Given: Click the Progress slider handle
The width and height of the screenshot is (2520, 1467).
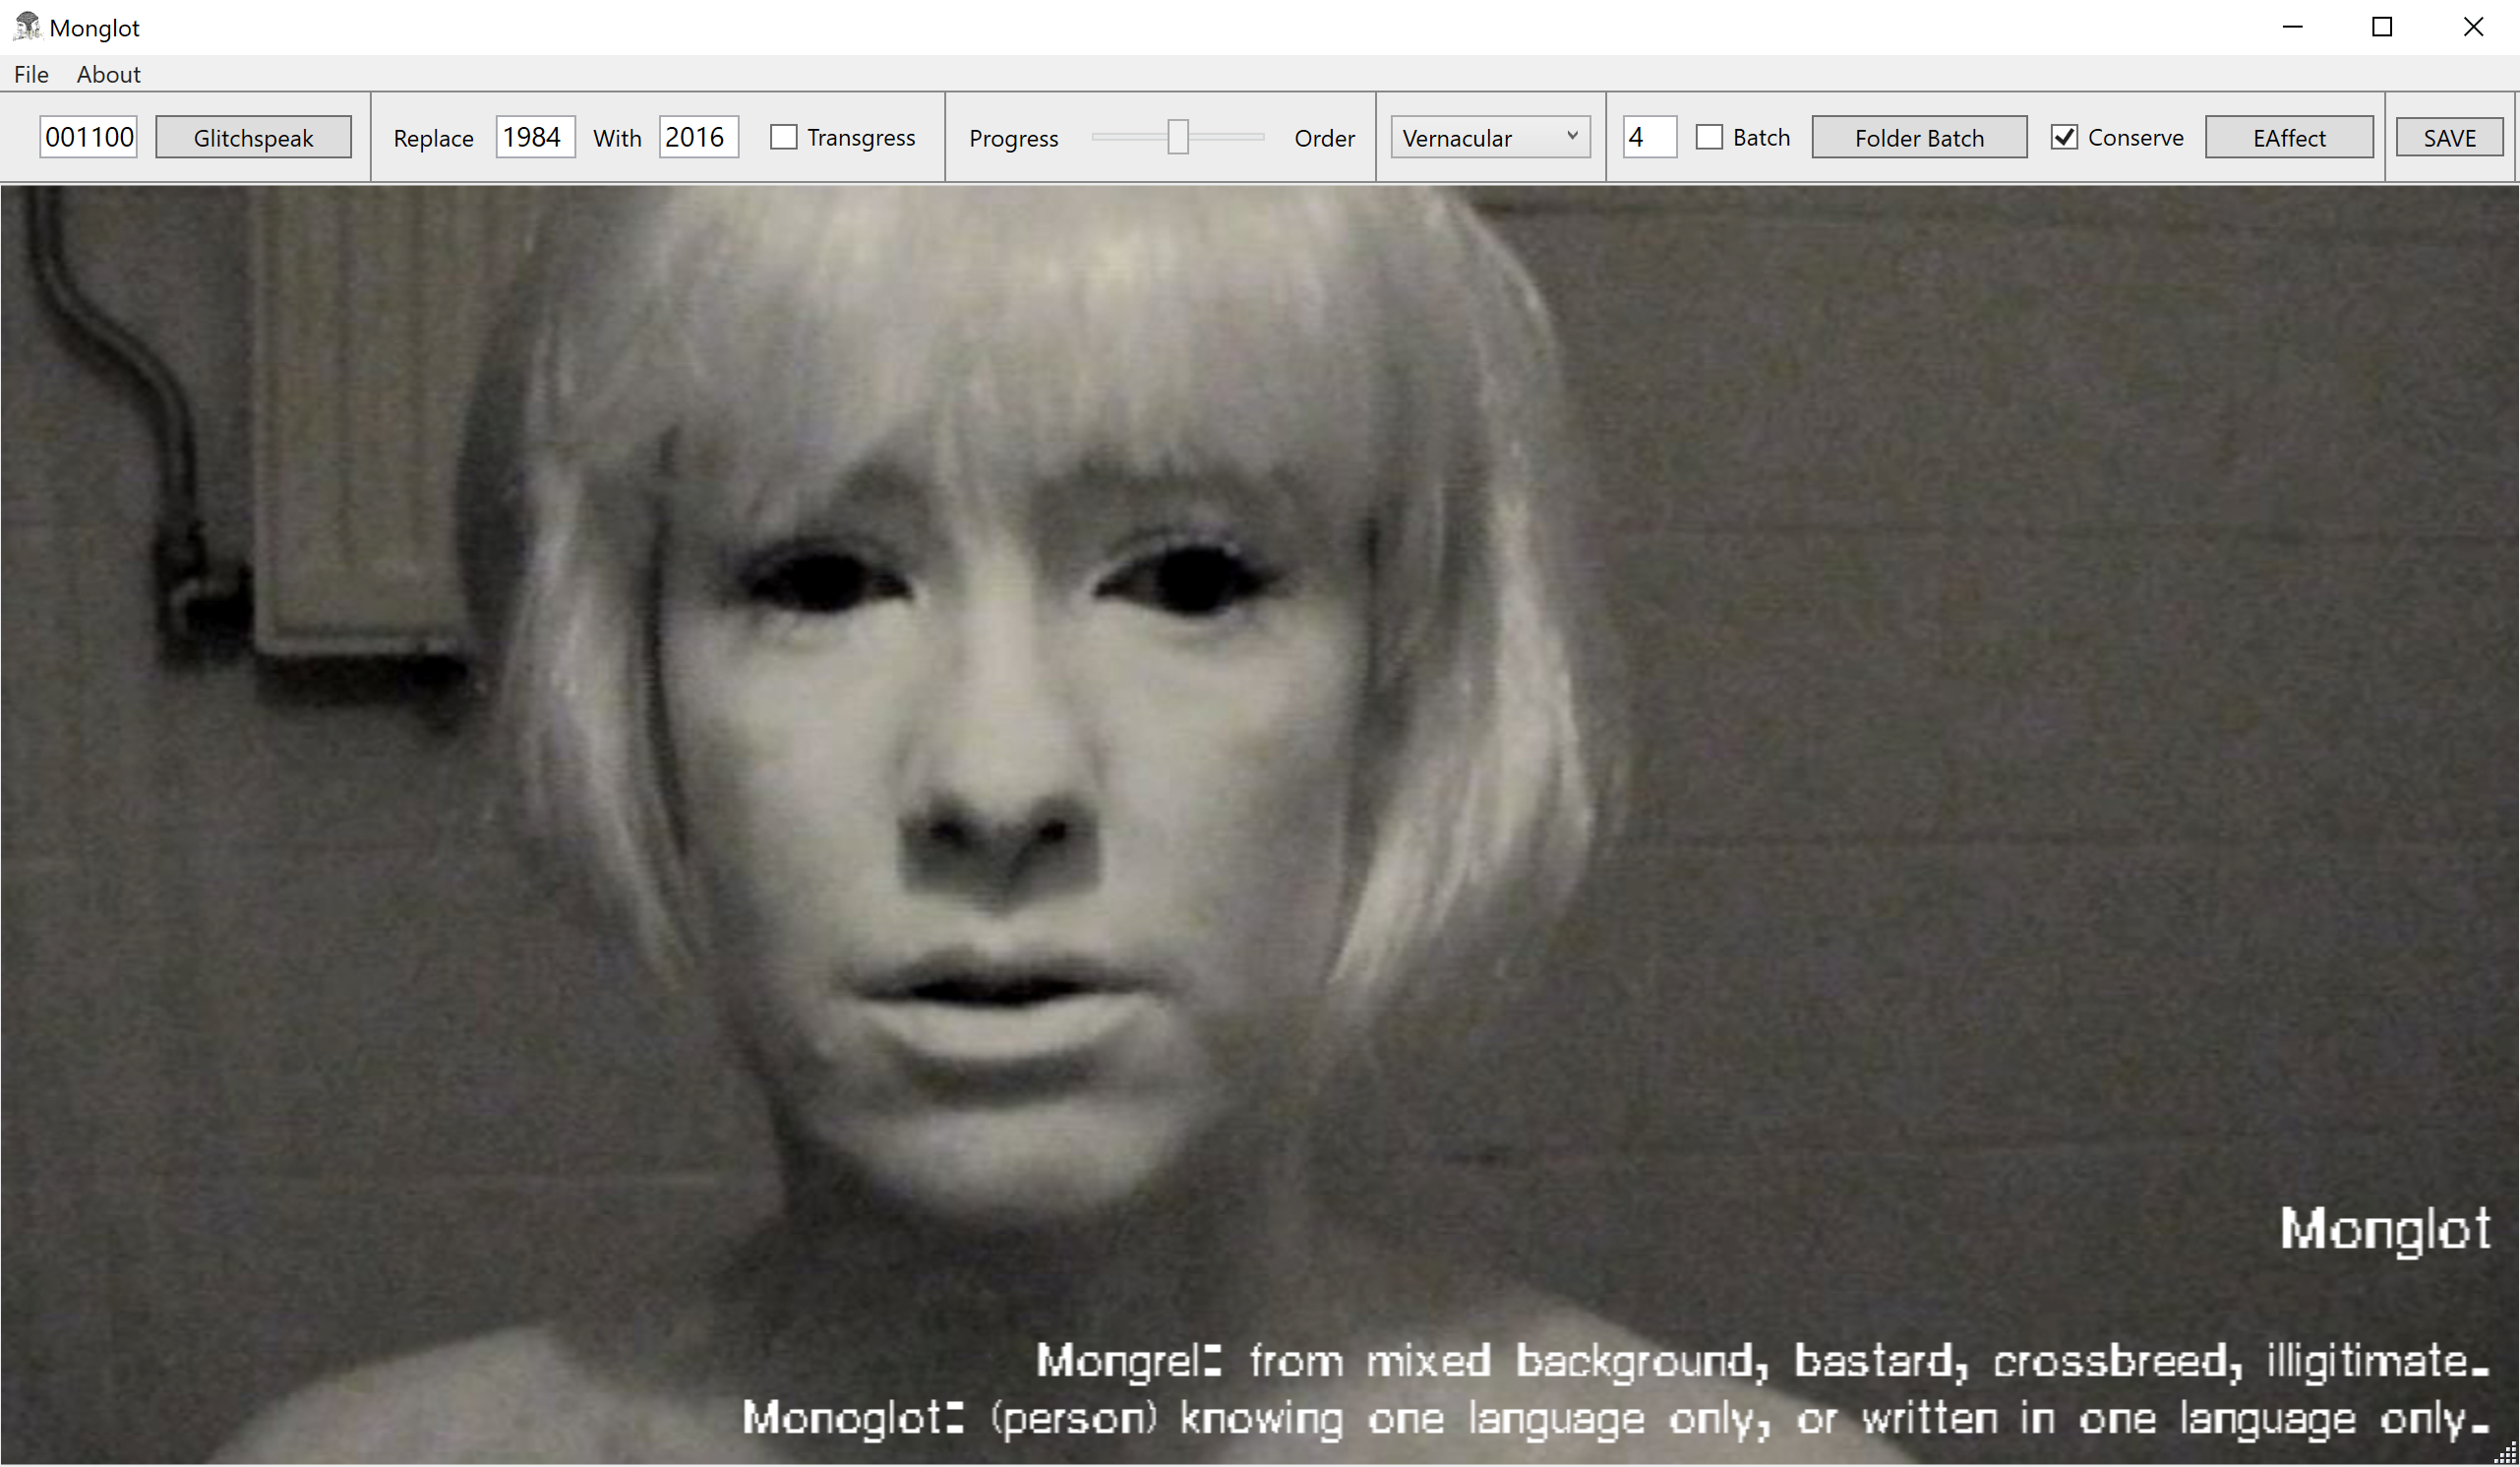Looking at the screenshot, I should [1178, 137].
